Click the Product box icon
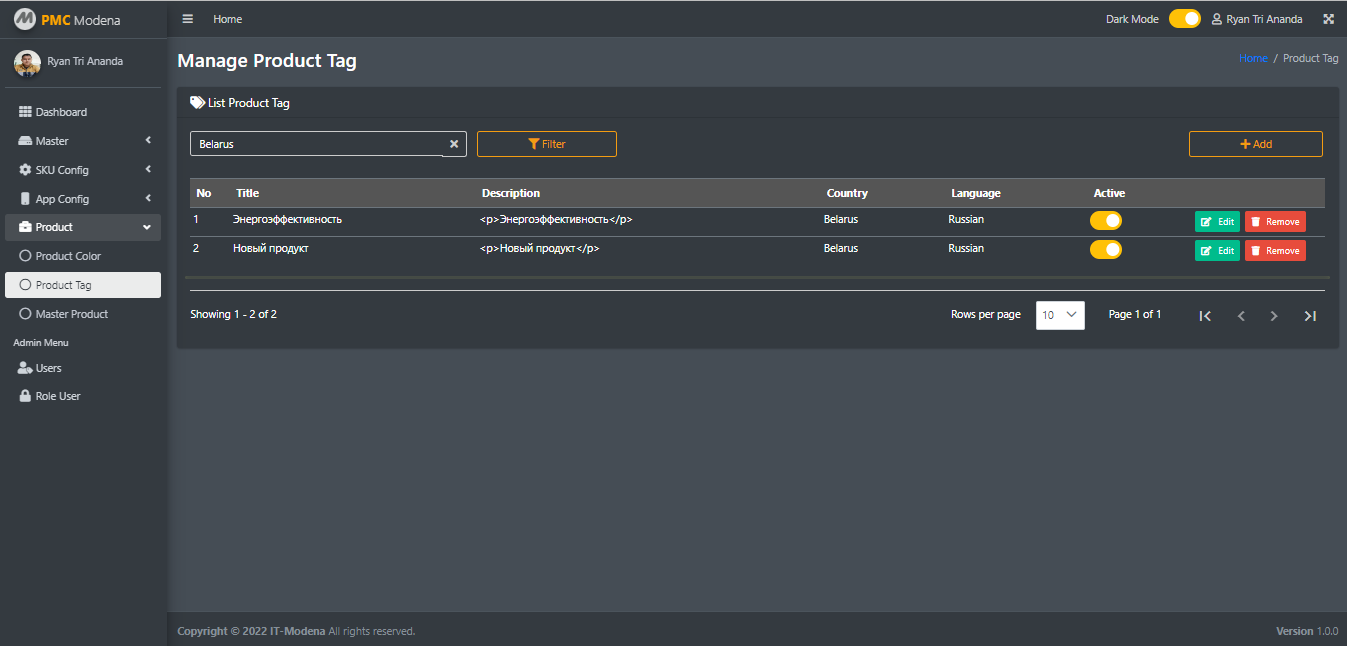The height and width of the screenshot is (646, 1347). pos(26,227)
